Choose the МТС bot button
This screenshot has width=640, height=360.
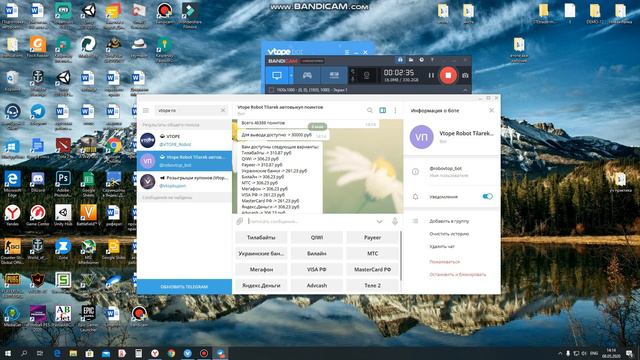pyautogui.click(x=372, y=253)
